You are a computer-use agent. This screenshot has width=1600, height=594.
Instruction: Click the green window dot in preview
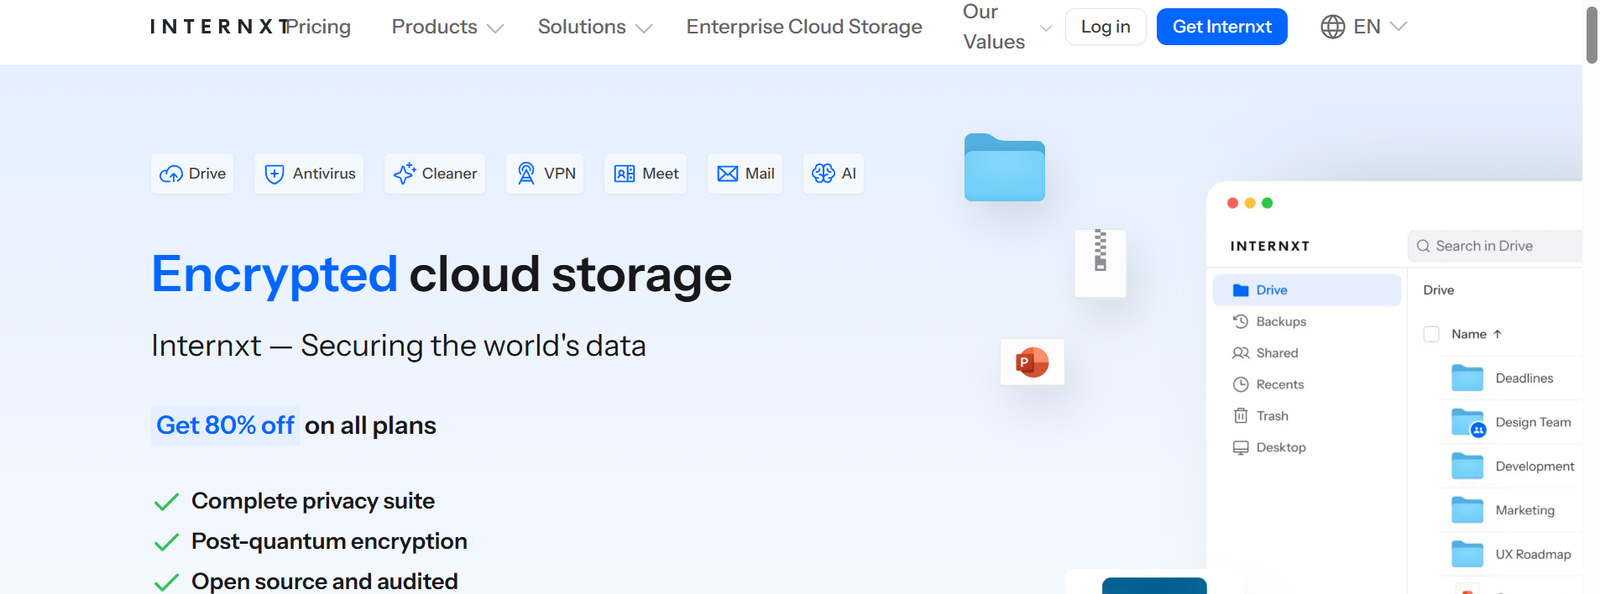(x=1267, y=203)
